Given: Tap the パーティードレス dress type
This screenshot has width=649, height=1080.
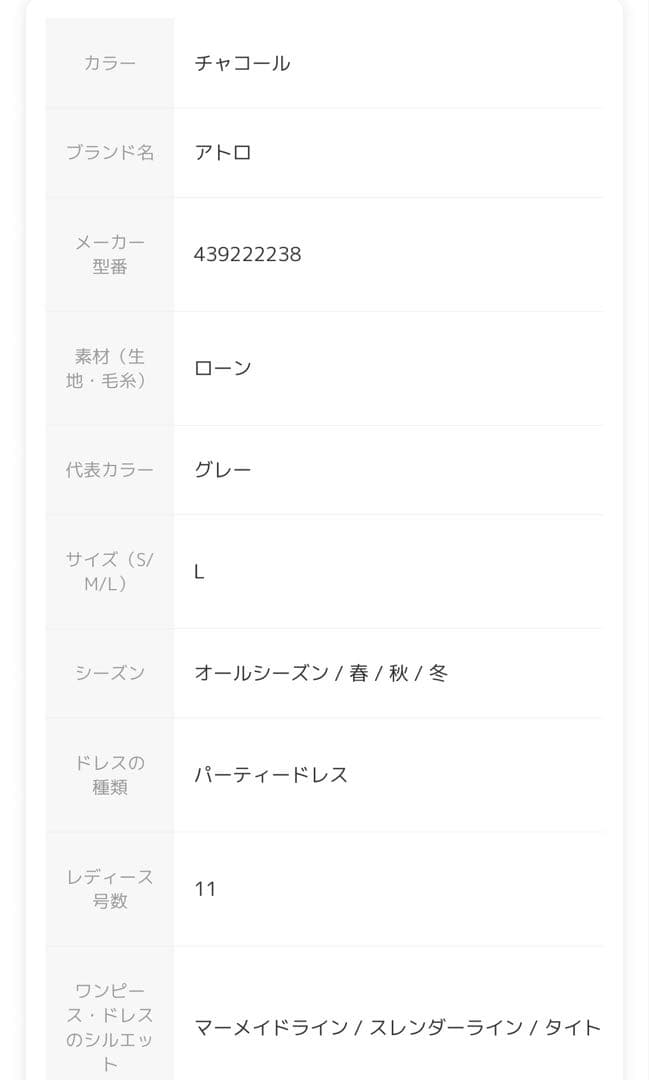Looking at the screenshot, I should click(271, 775).
